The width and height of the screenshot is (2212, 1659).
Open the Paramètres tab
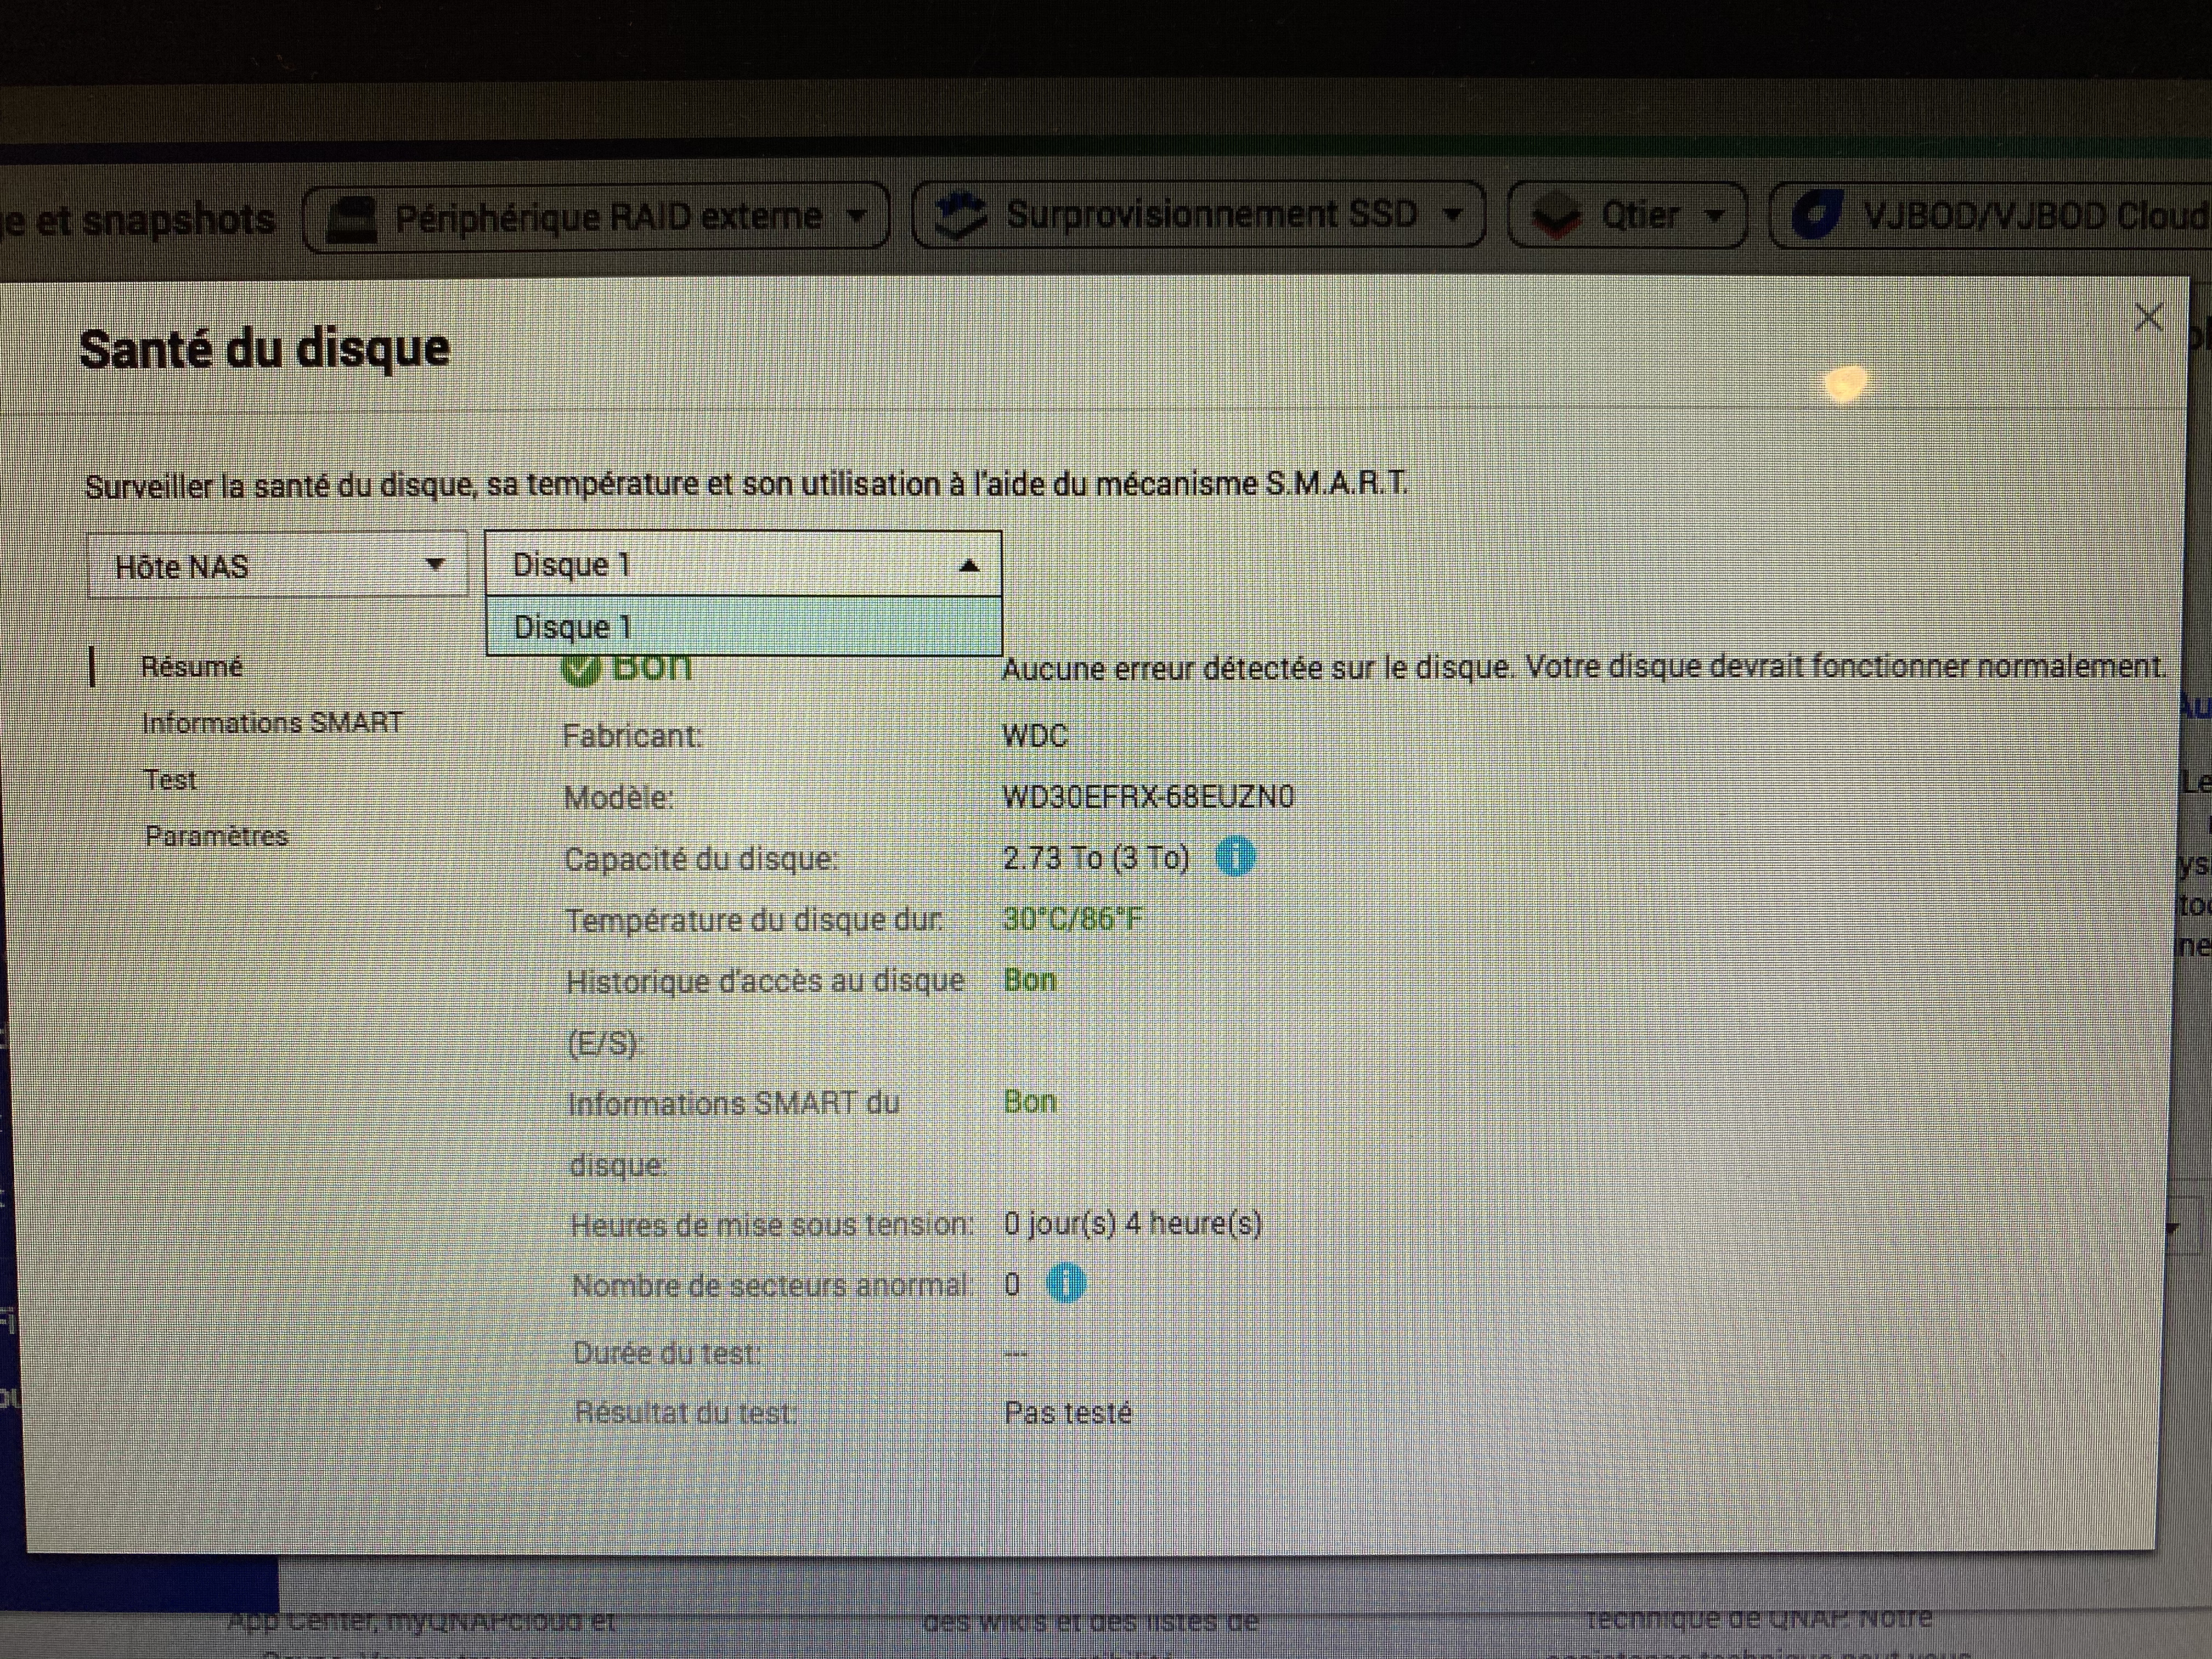(216, 836)
